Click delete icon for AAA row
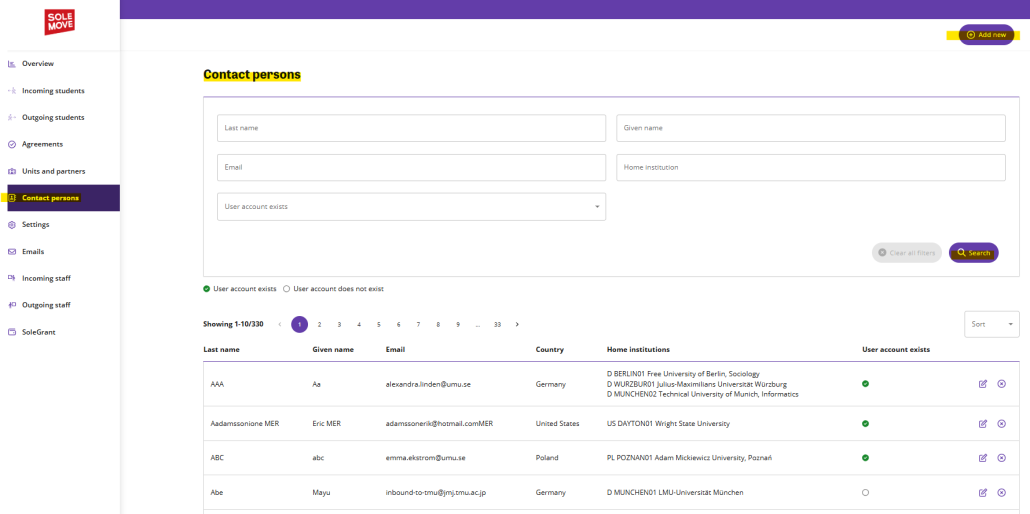 pos(1002,383)
